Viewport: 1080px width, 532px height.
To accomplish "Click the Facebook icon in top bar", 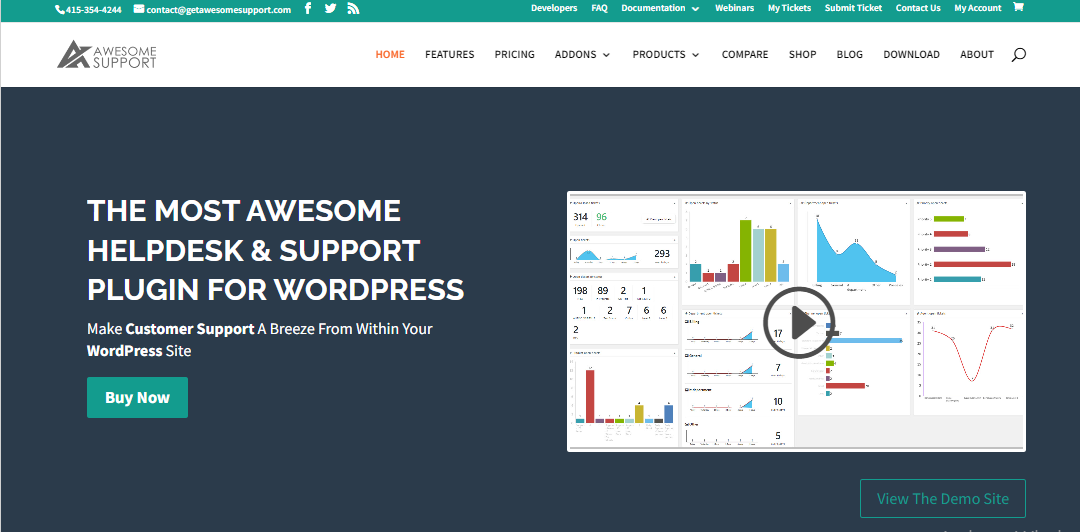I will [x=307, y=9].
